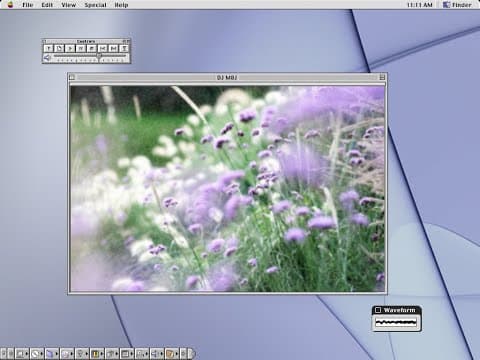Collapse the Controls palette with its windowshade box
The height and width of the screenshot is (360, 480).
coord(128,41)
